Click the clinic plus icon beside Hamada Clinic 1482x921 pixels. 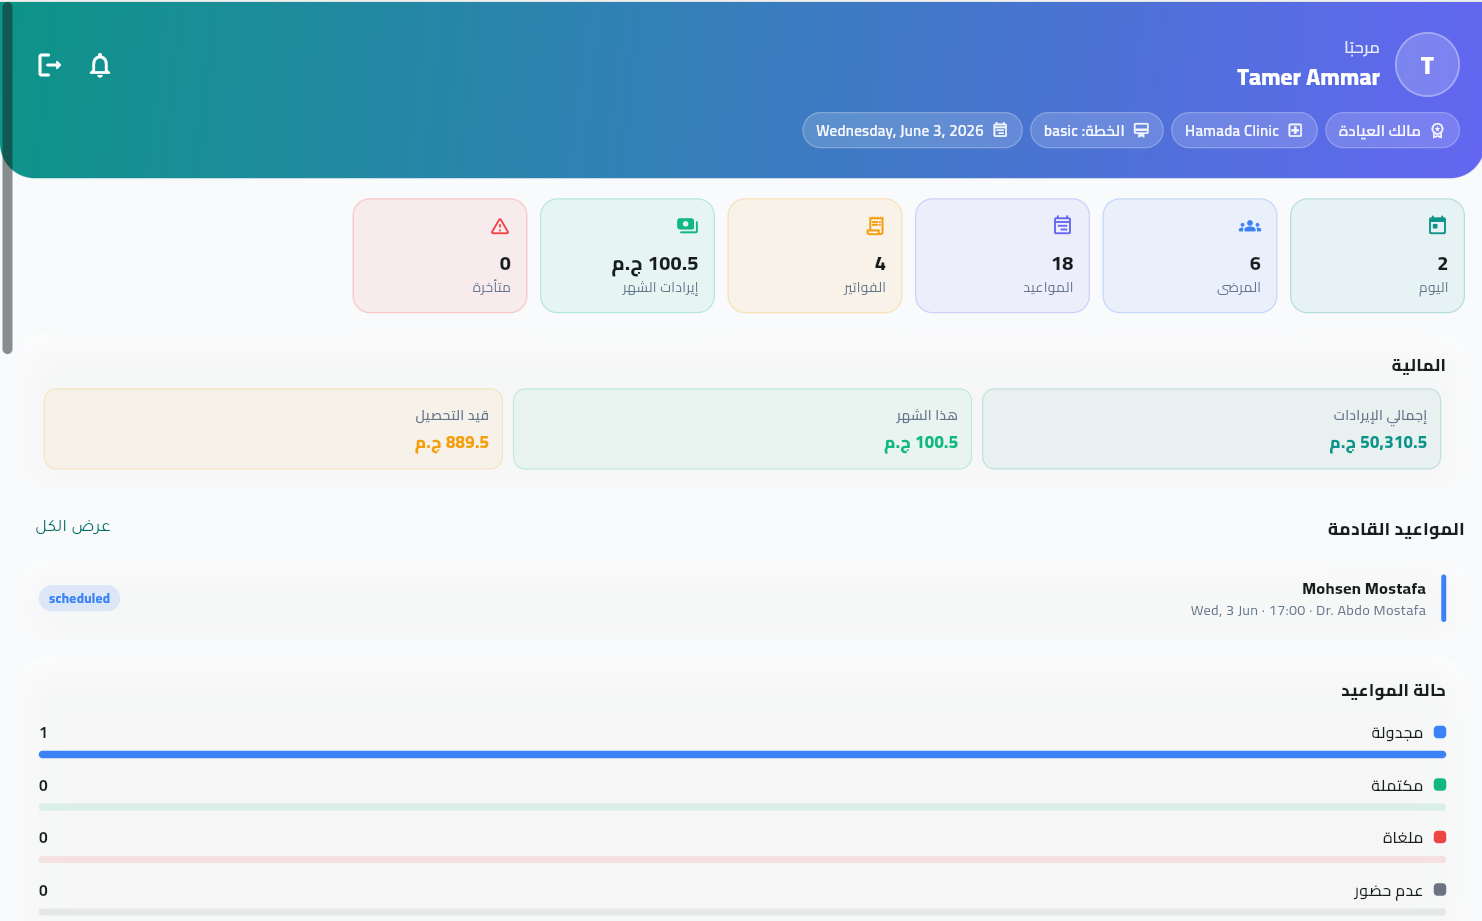pos(1295,130)
